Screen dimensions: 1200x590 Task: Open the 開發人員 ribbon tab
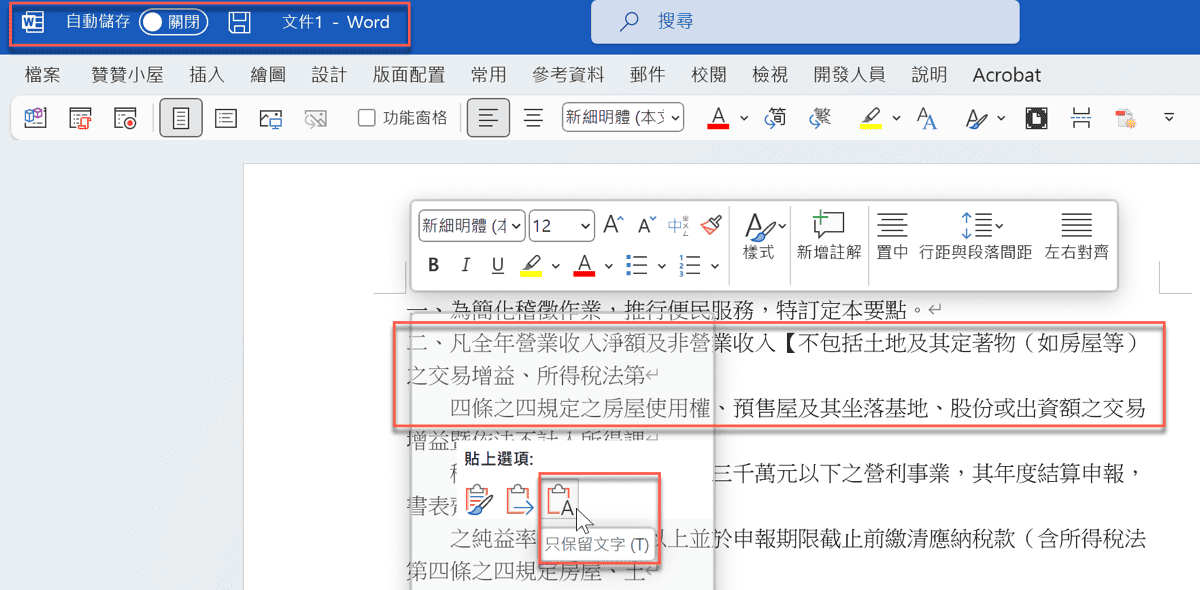(x=849, y=75)
